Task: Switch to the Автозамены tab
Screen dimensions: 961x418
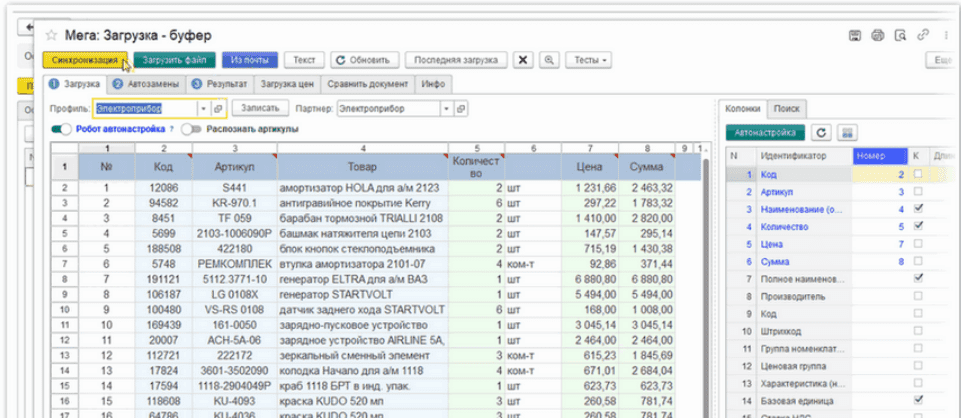Action: (x=144, y=84)
